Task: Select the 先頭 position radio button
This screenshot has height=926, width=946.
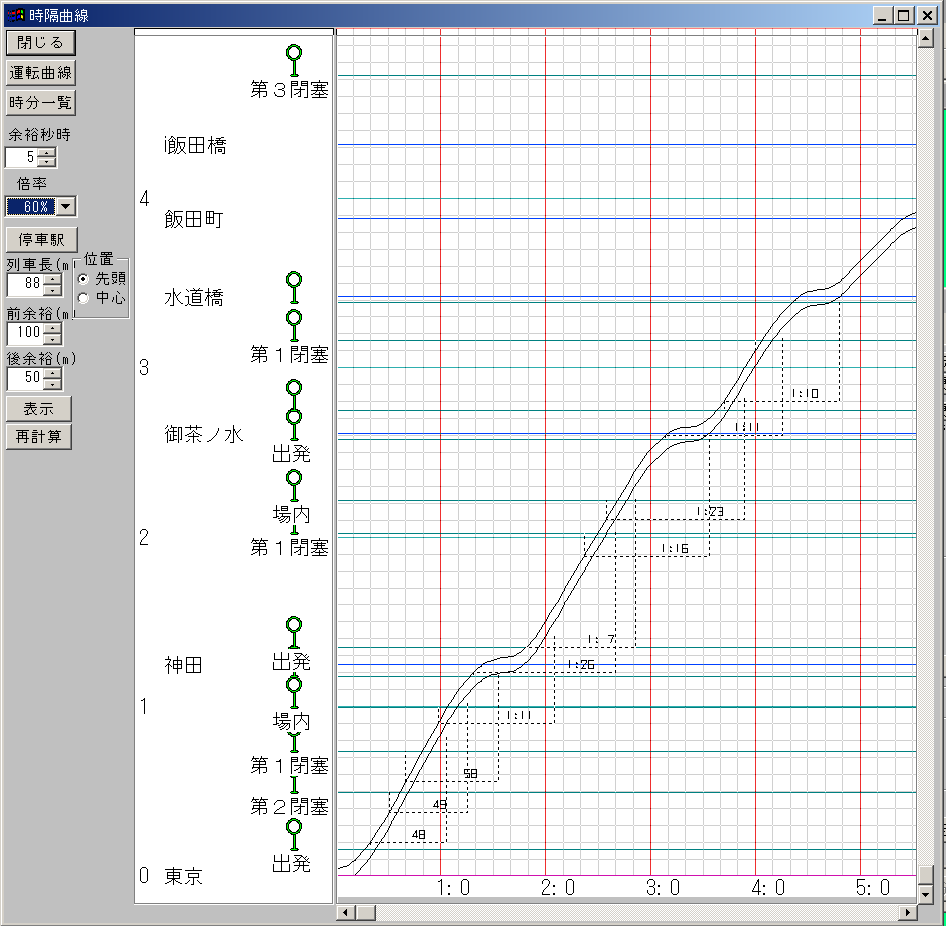Action: (x=84, y=279)
